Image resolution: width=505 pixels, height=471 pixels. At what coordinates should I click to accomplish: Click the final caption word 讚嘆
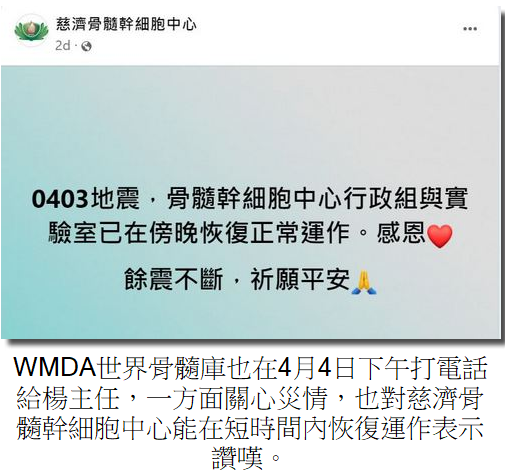click(x=237, y=457)
